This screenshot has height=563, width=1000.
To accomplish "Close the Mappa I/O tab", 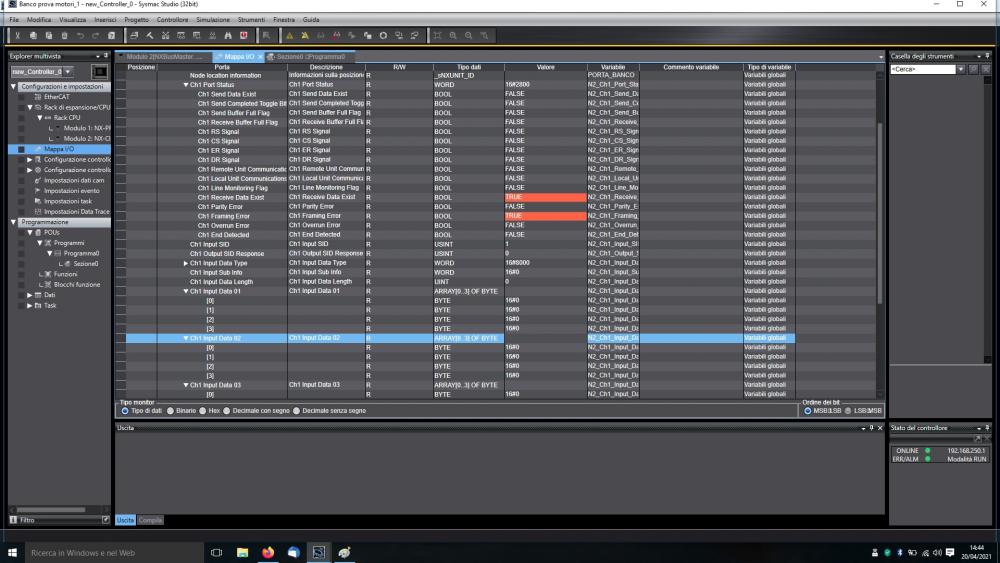I will (260, 57).
